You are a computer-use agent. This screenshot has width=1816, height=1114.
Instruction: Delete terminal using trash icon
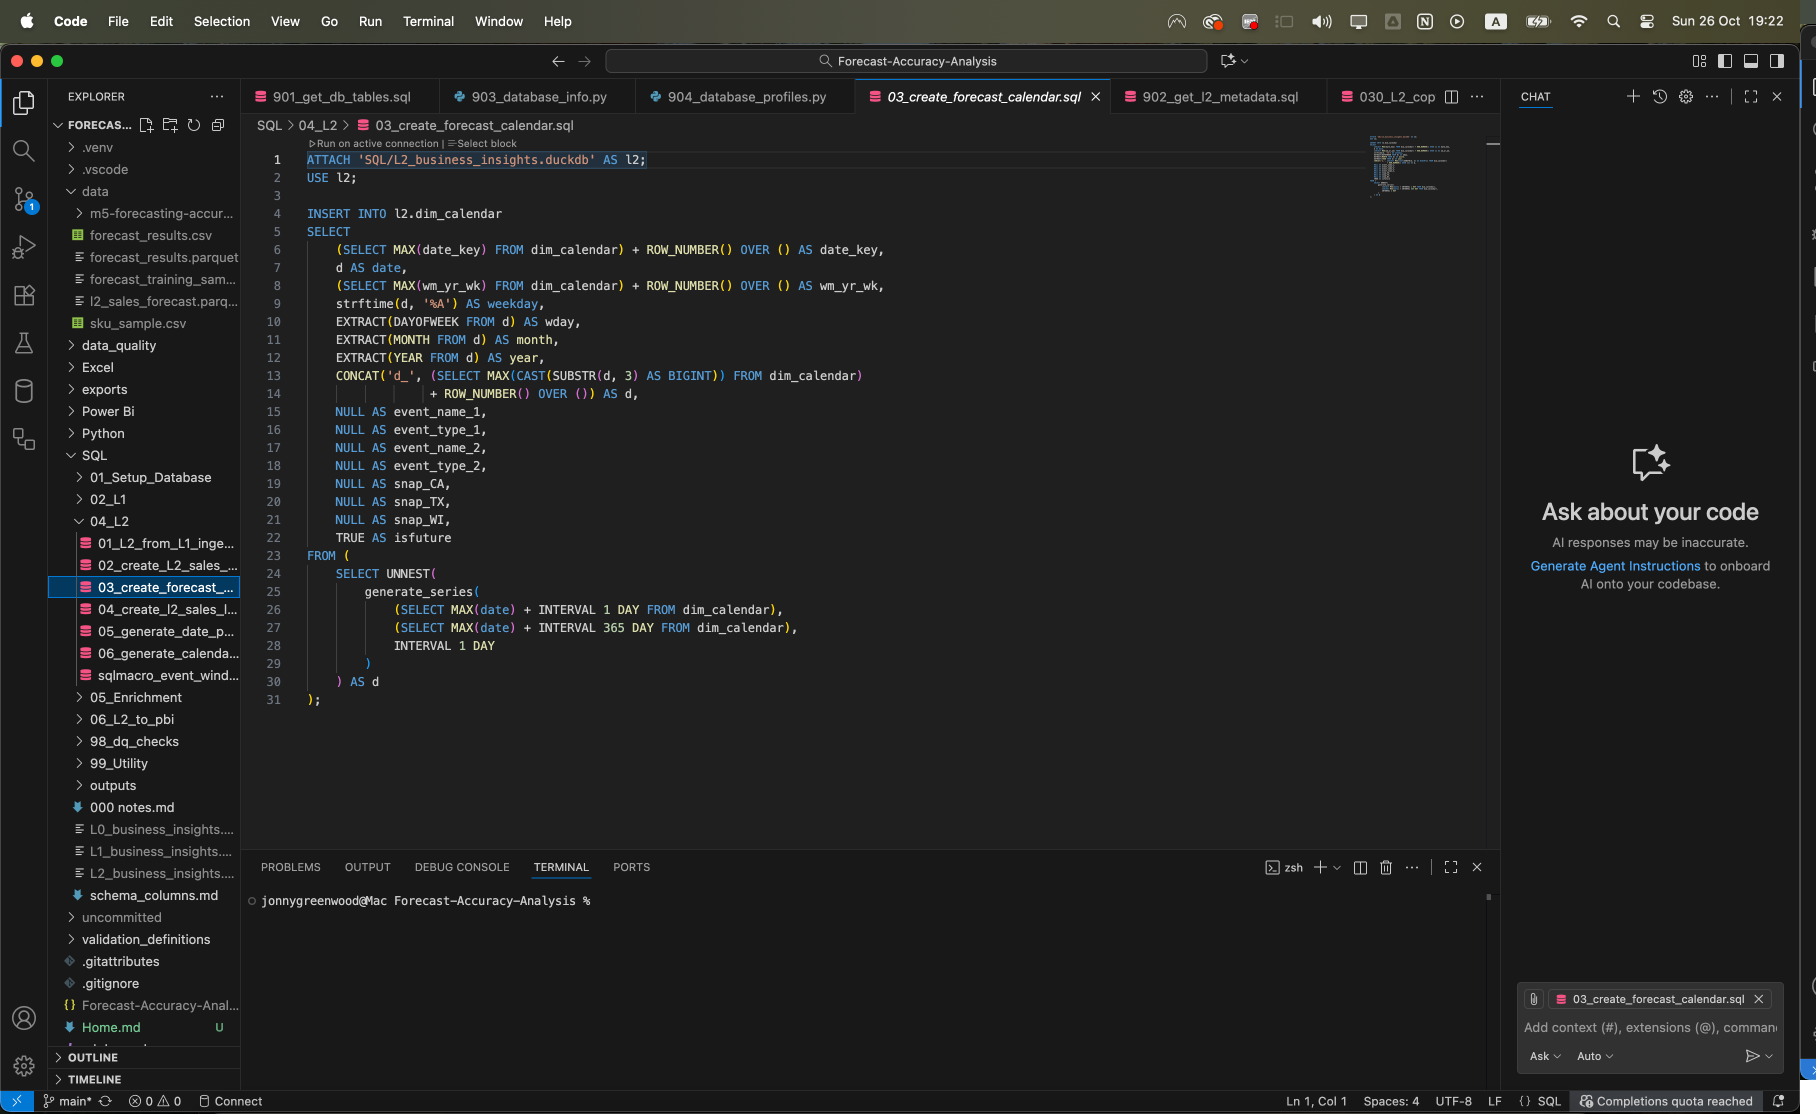click(x=1386, y=867)
